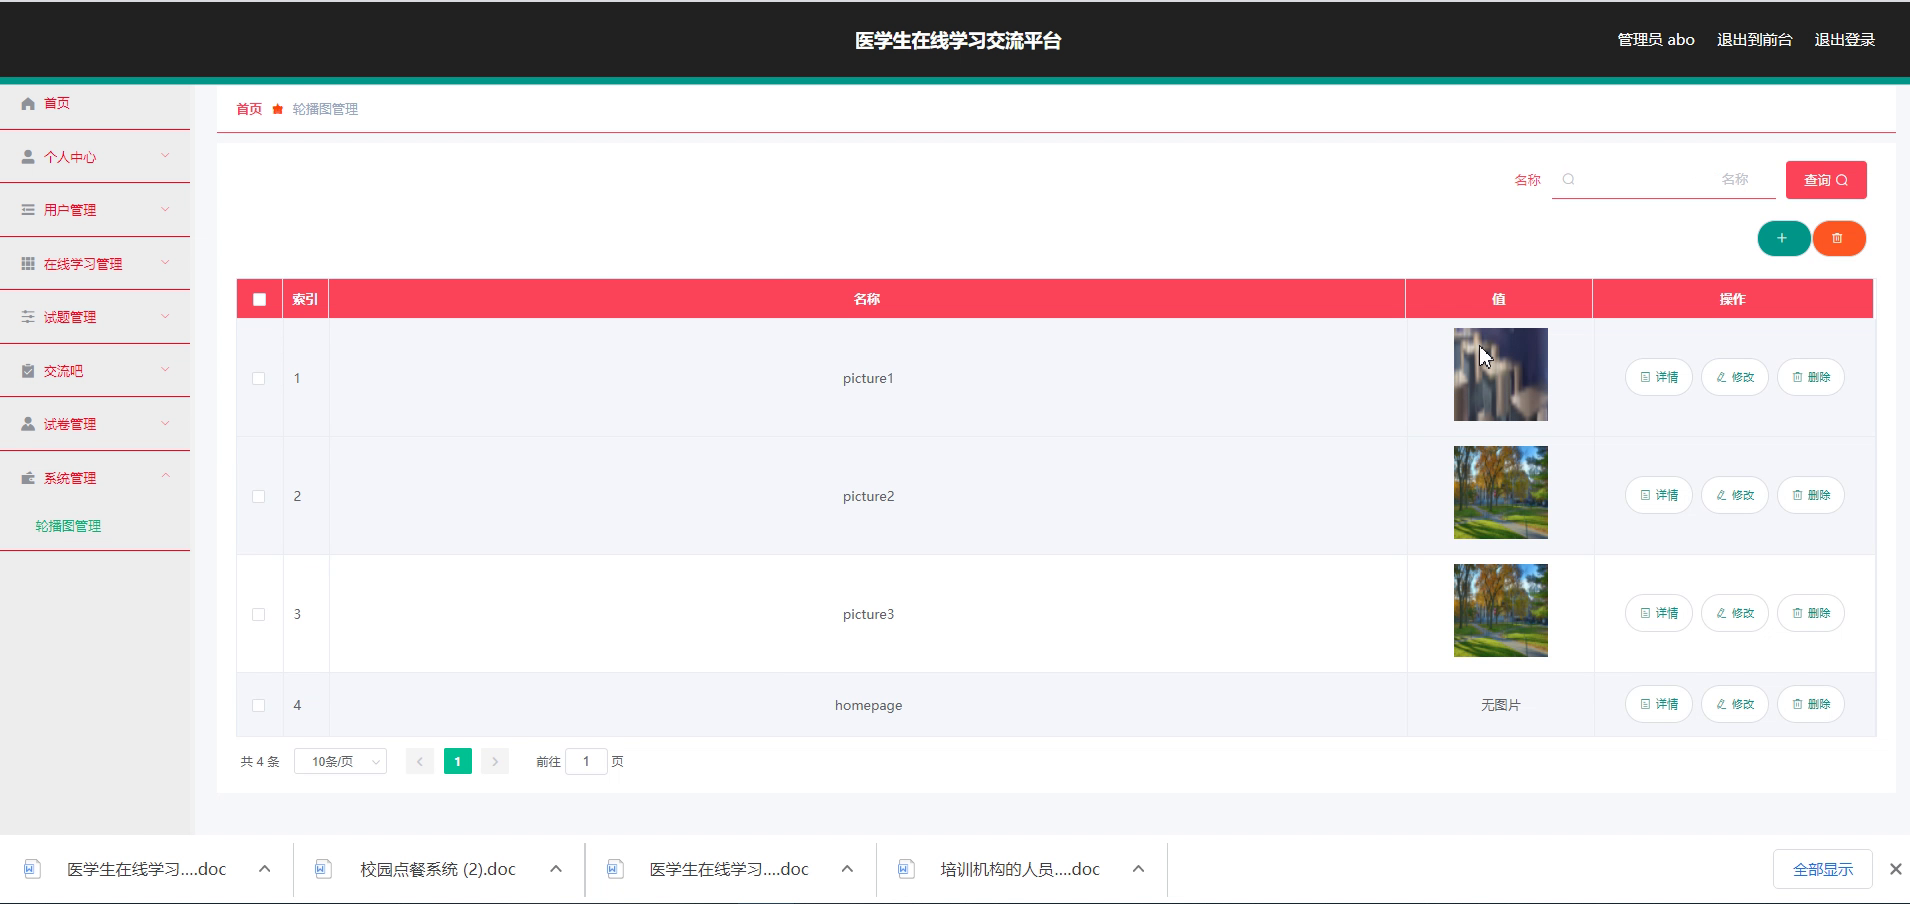This screenshot has height=904, width=1910.
Task: Click 修改 for the picture1 row
Action: click(1735, 377)
